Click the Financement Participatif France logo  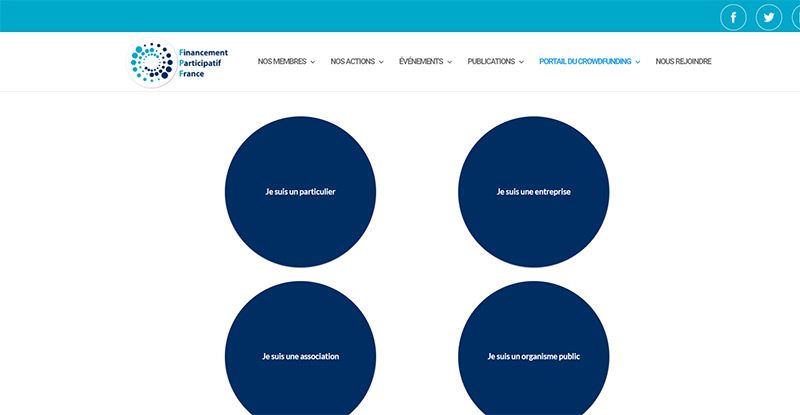click(178, 62)
